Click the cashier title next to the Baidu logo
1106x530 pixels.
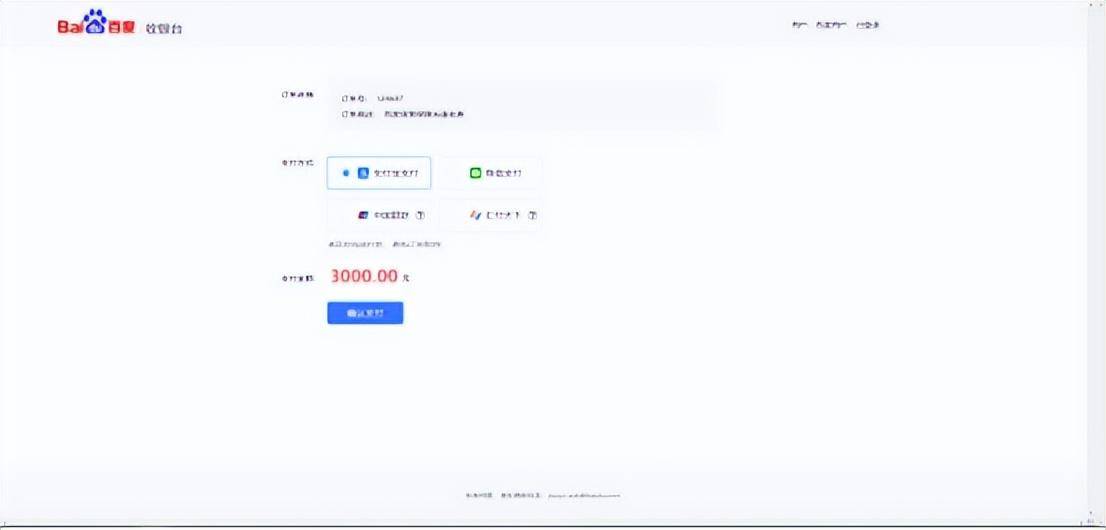[x=164, y=29]
